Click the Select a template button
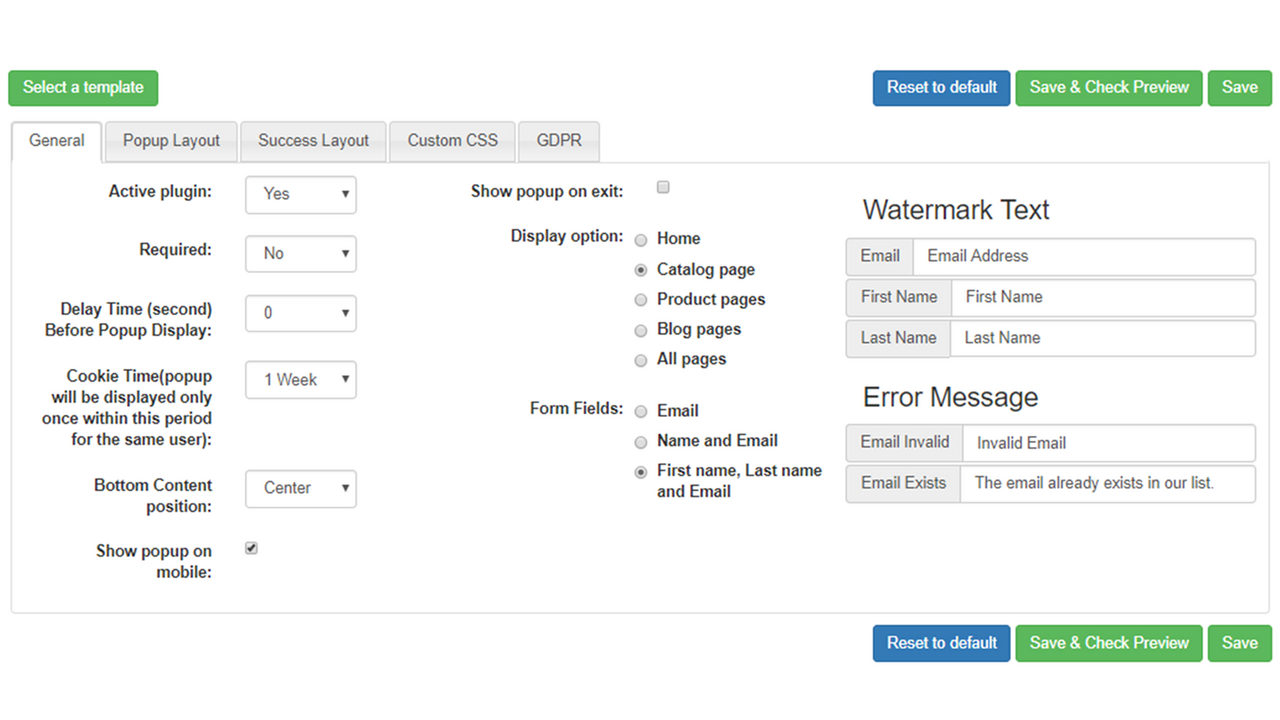 click(x=83, y=88)
